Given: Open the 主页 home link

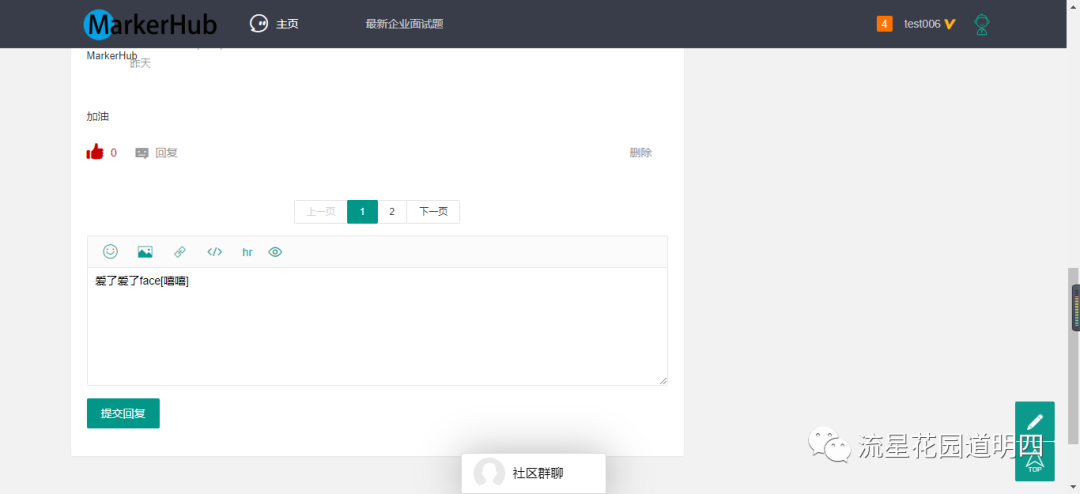Looking at the screenshot, I should tap(287, 24).
